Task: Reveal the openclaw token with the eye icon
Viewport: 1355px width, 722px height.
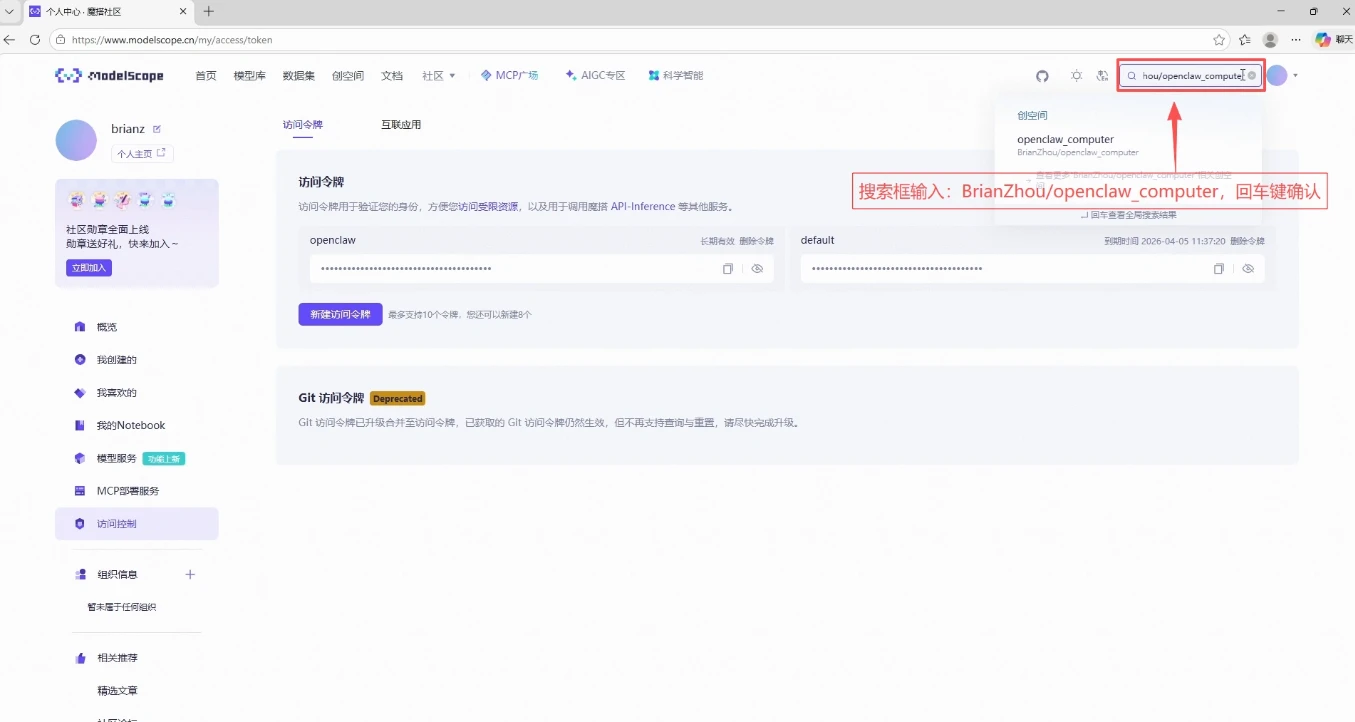Action: point(757,268)
